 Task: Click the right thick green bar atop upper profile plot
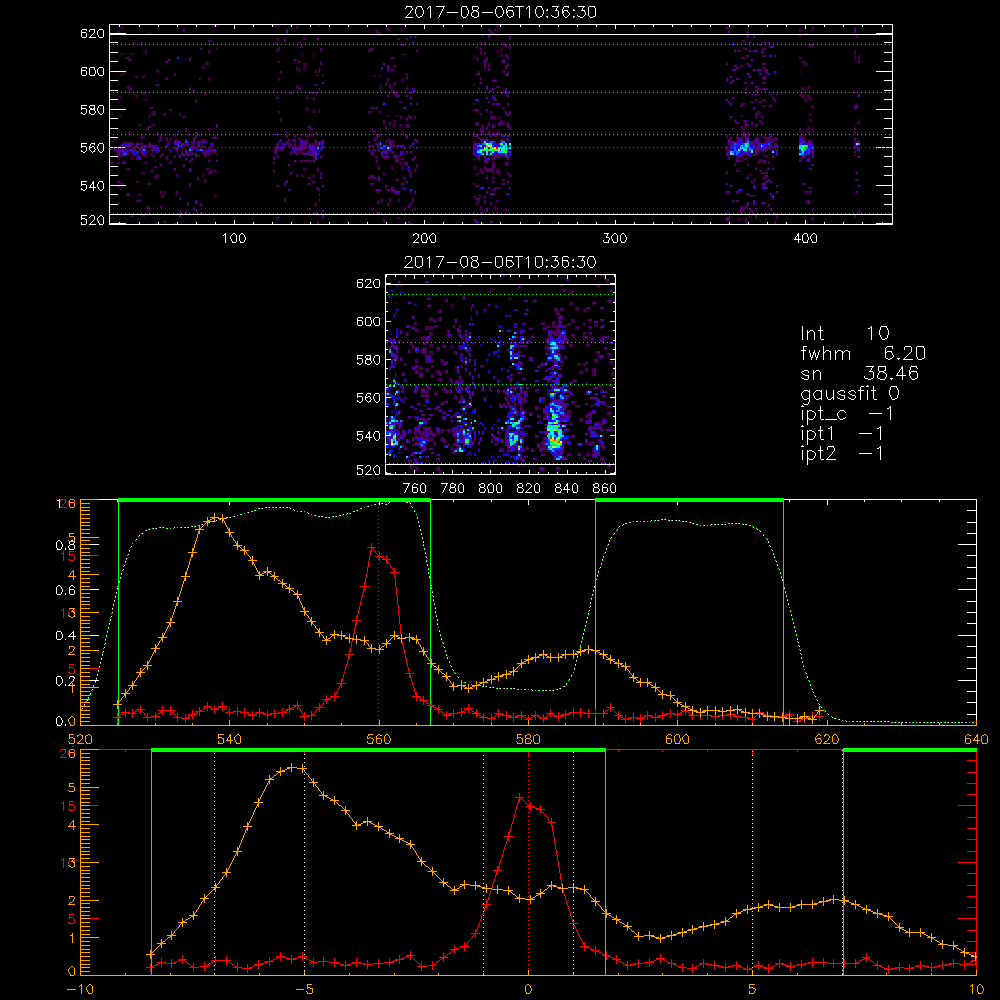click(x=689, y=500)
